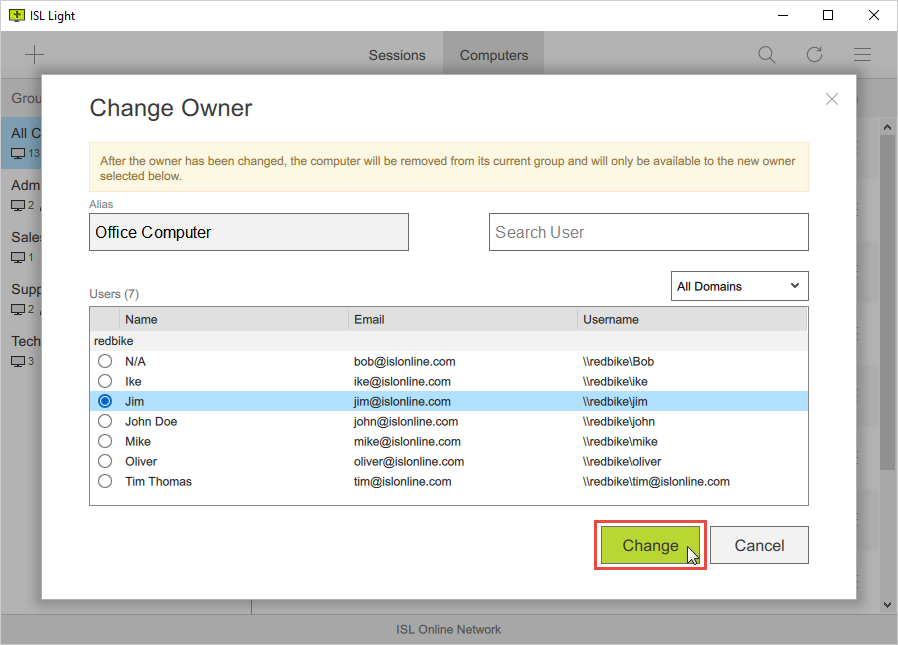The image size is (898, 645).
Task: Click the Alias field showing Office Computer
Action: point(248,232)
